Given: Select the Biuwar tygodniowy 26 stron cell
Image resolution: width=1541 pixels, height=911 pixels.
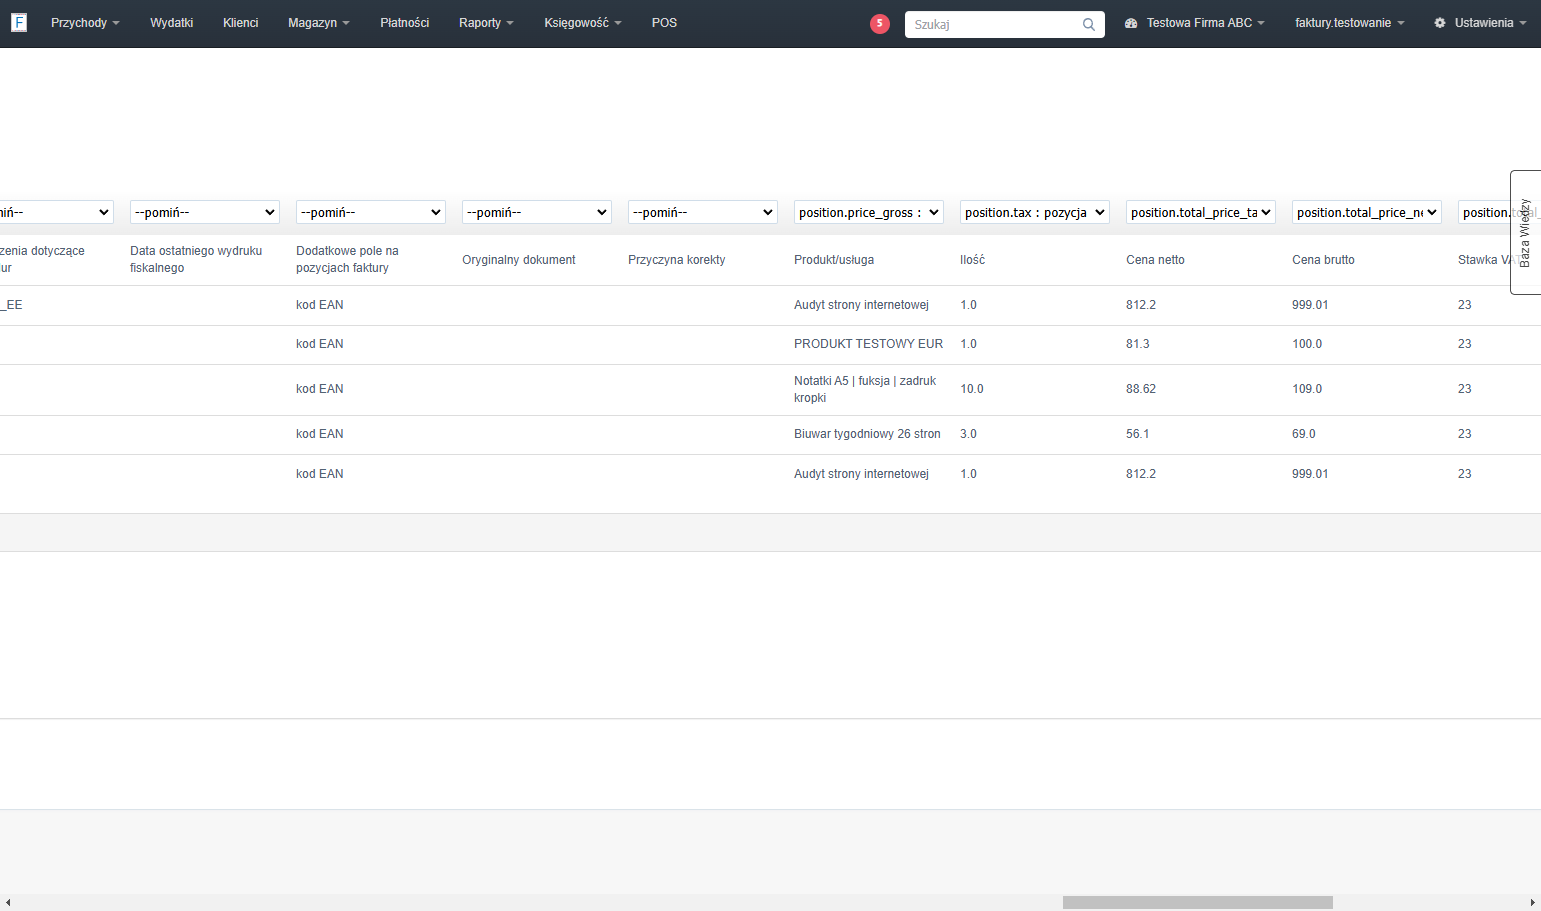Looking at the screenshot, I should [x=867, y=434].
